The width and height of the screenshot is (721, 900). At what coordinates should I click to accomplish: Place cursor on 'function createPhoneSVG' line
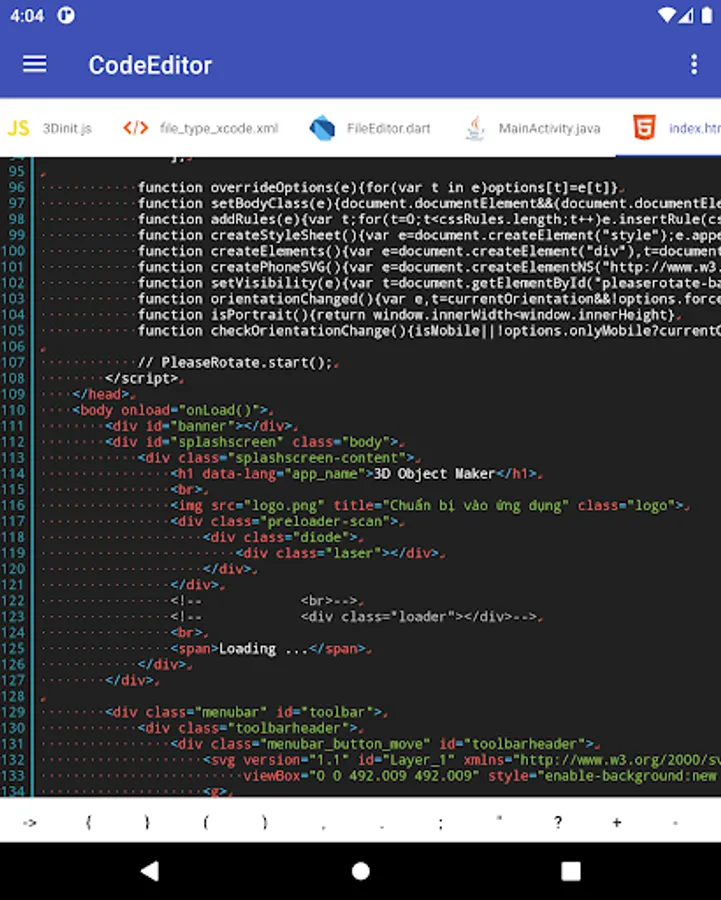coord(429,267)
